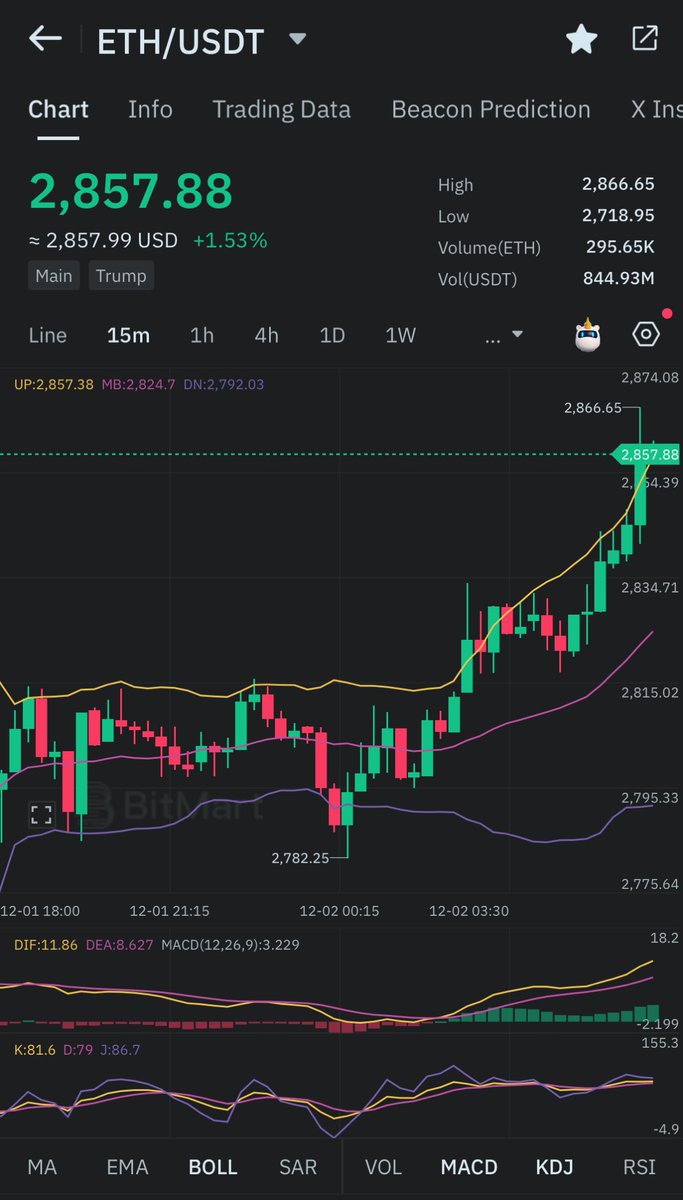Enable the SAR indicator
The image size is (683, 1200).
tap(298, 1167)
